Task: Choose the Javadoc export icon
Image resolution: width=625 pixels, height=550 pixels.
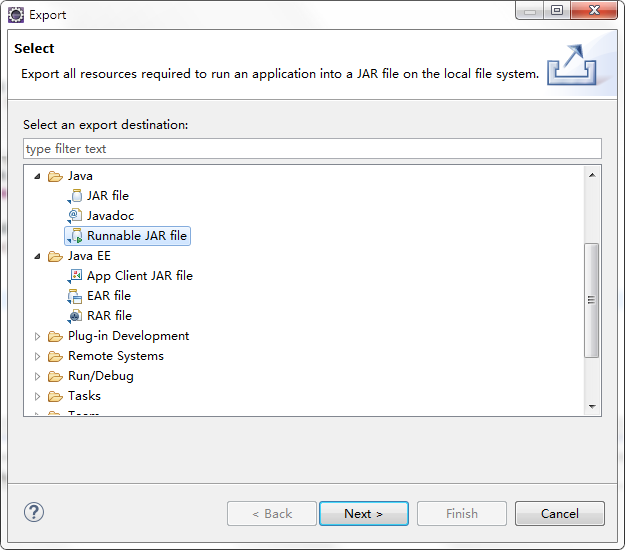Action: 75,216
